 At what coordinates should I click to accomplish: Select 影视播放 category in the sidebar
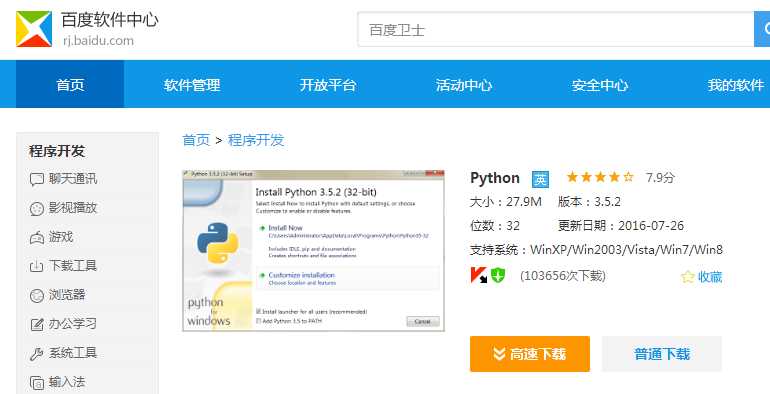pyautogui.click(x=73, y=208)
